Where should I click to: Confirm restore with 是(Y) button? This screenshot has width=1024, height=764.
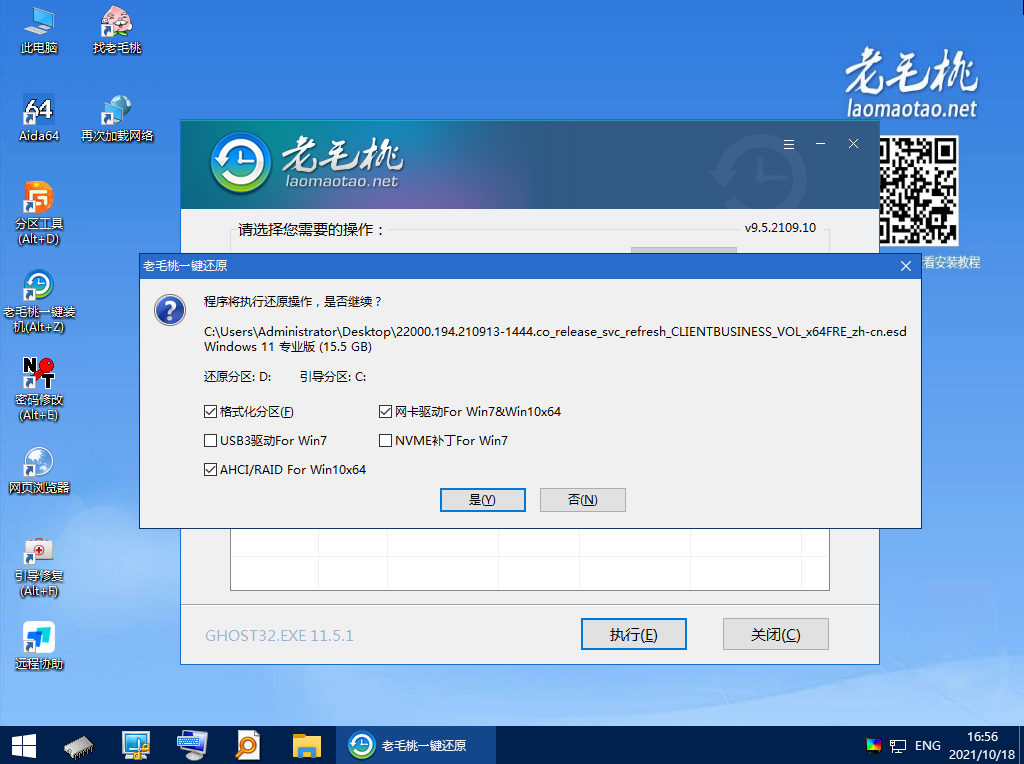(483, 500)
